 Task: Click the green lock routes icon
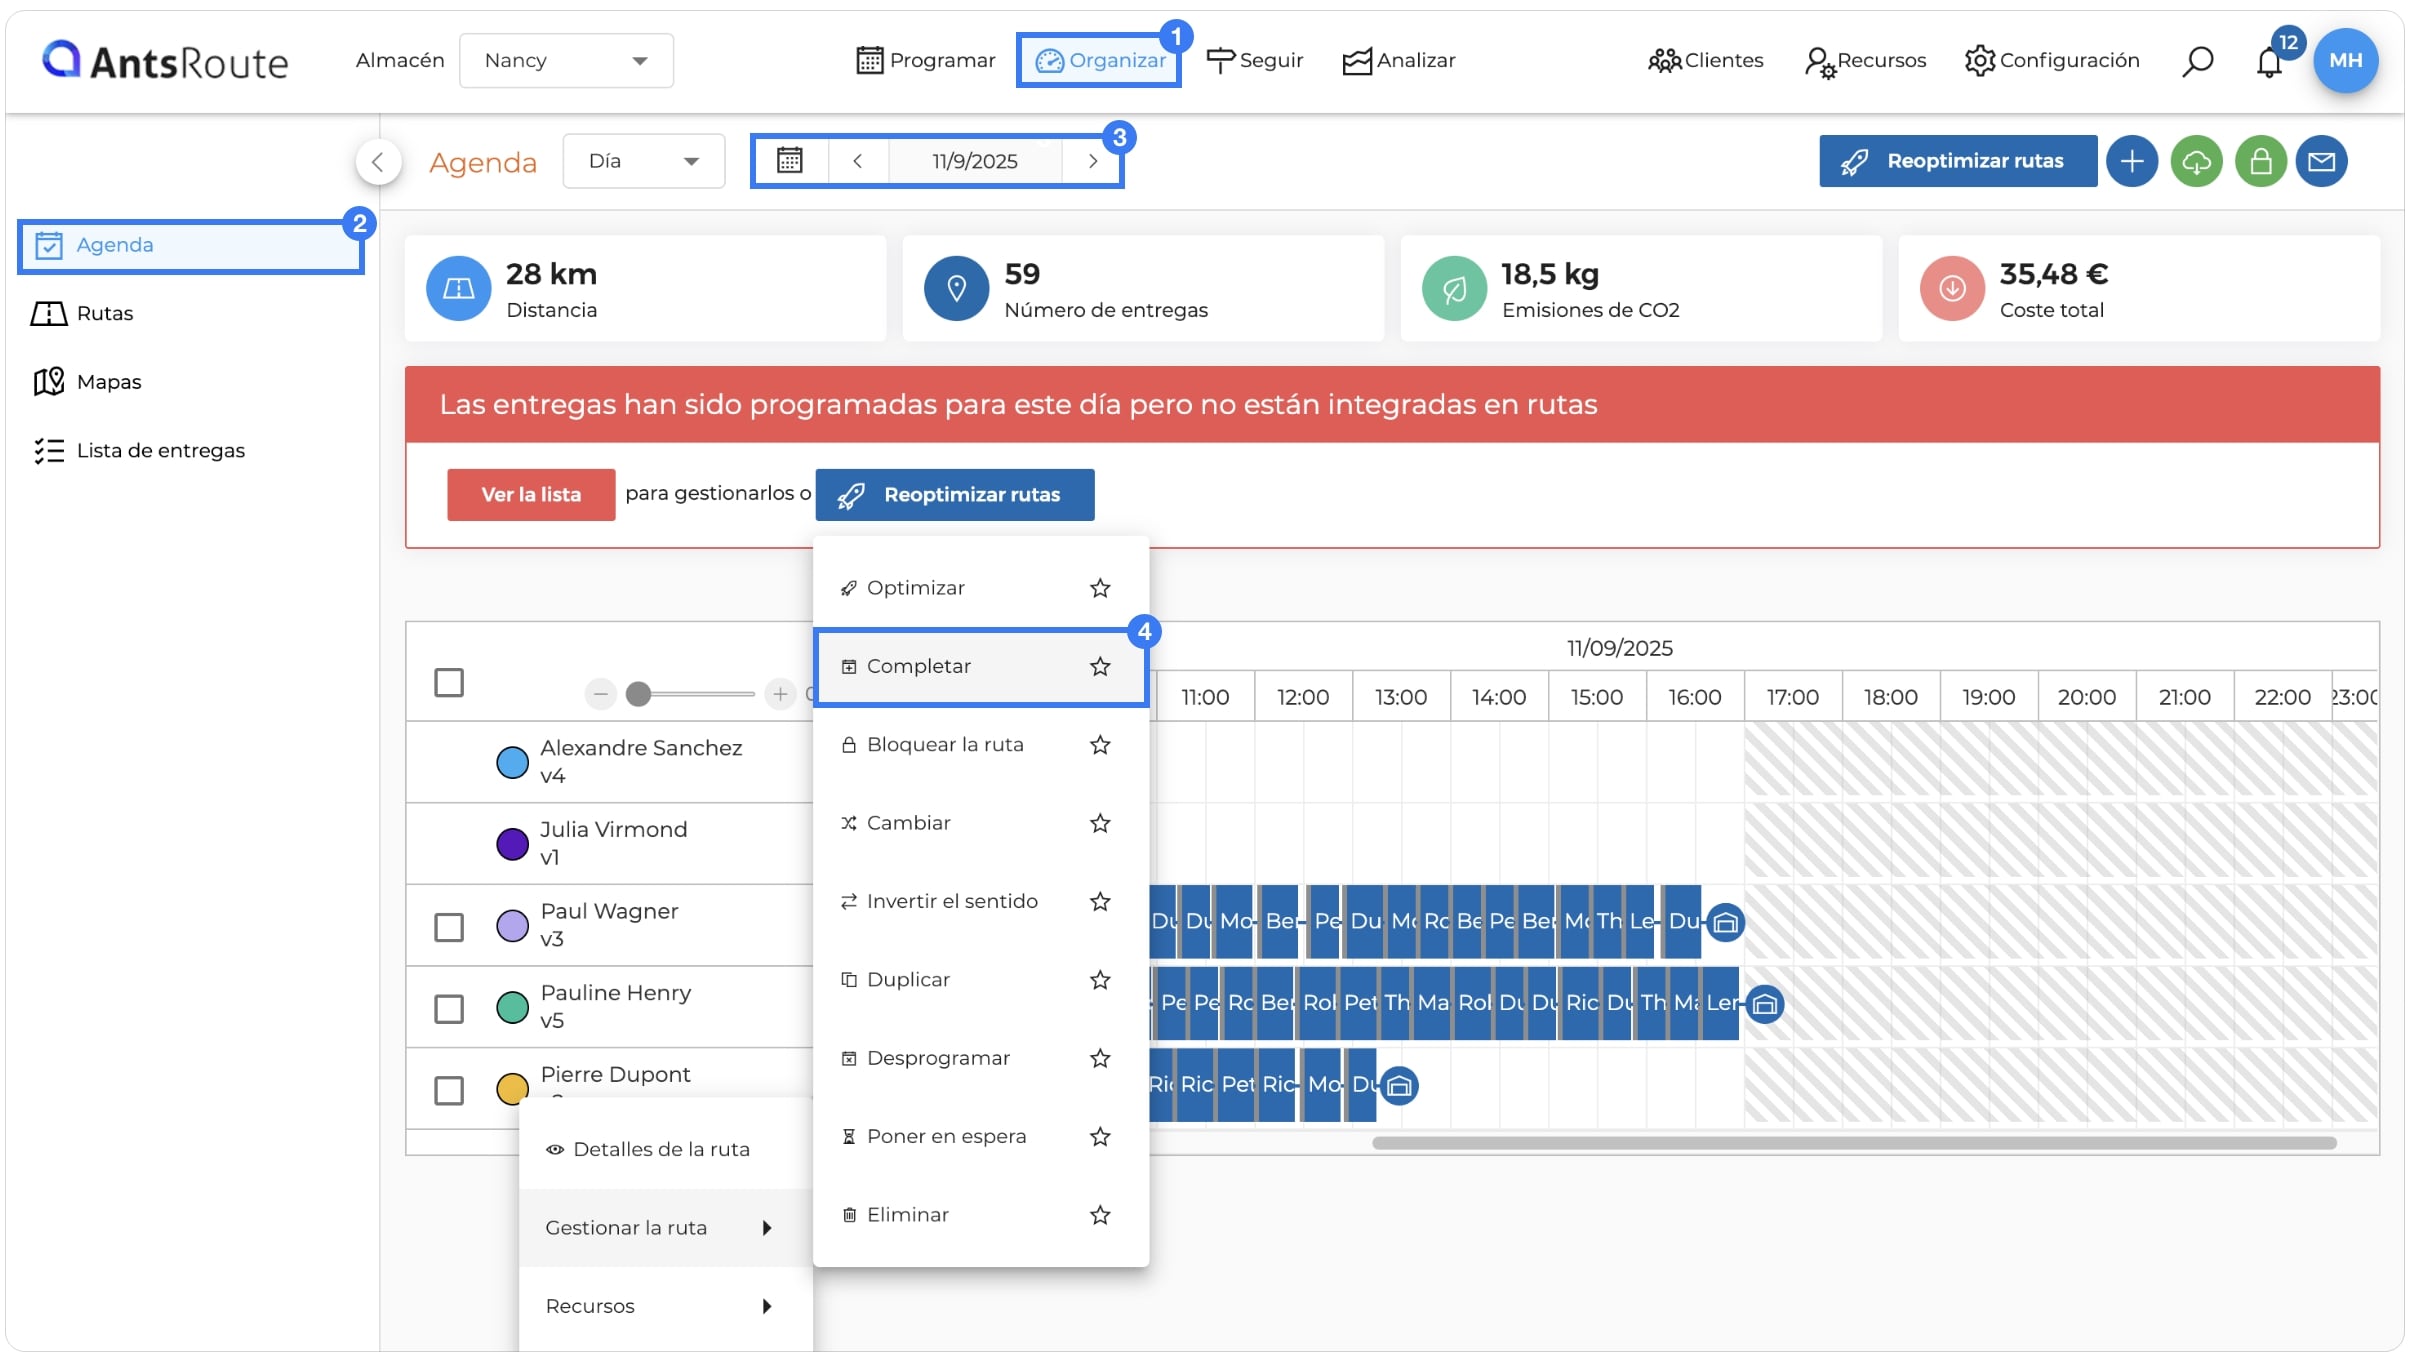point(2260,161)
